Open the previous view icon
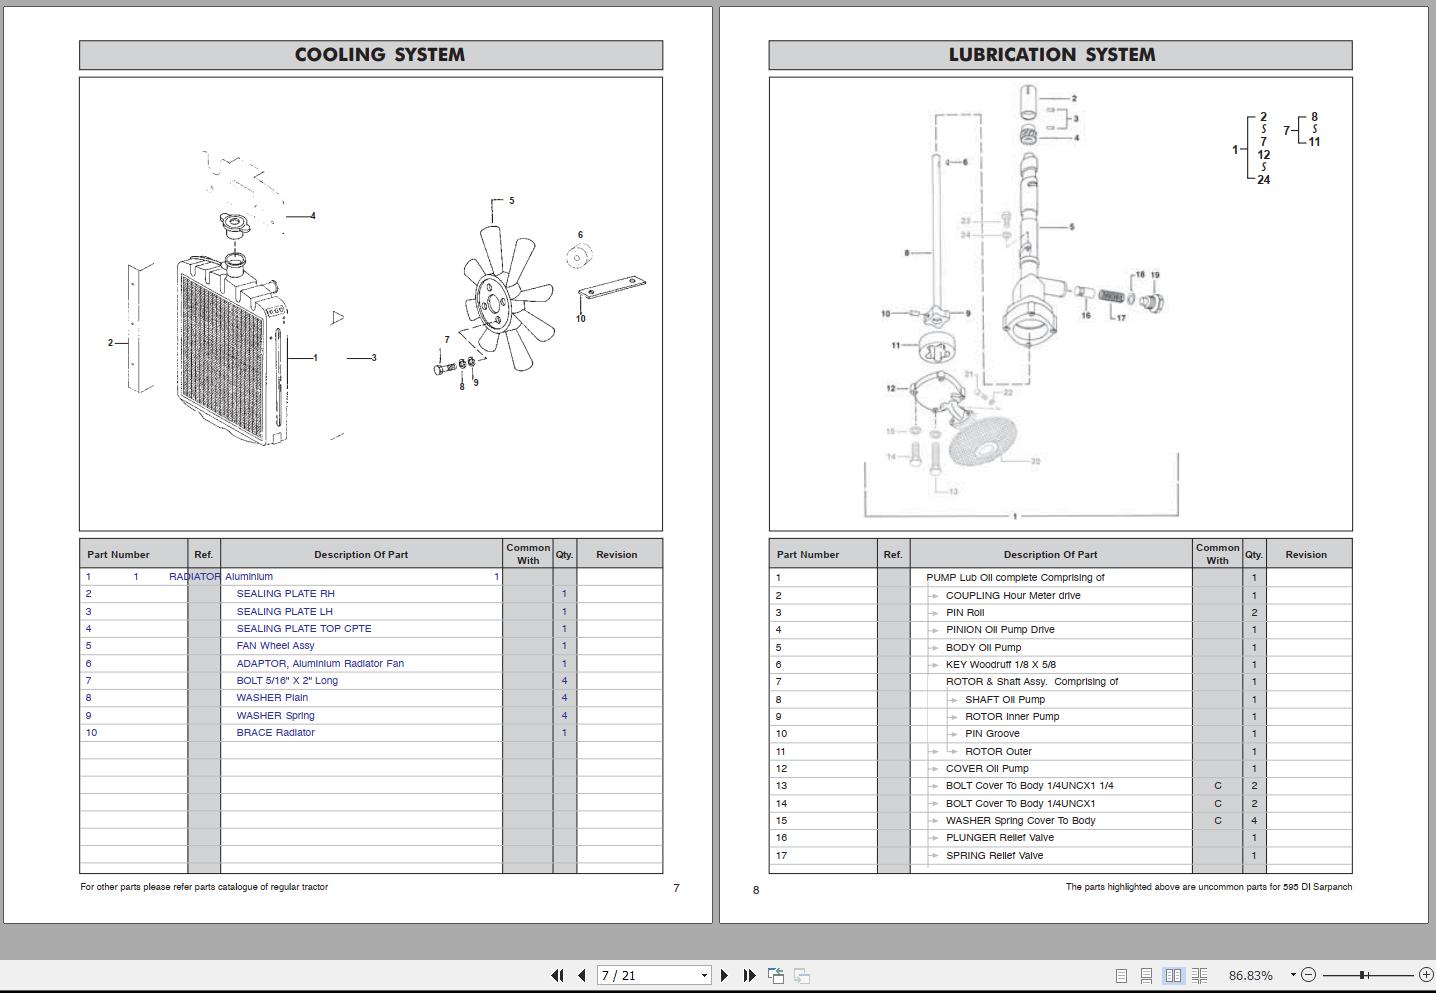Viewport: 1436px width, 993px height. point(775,975)
